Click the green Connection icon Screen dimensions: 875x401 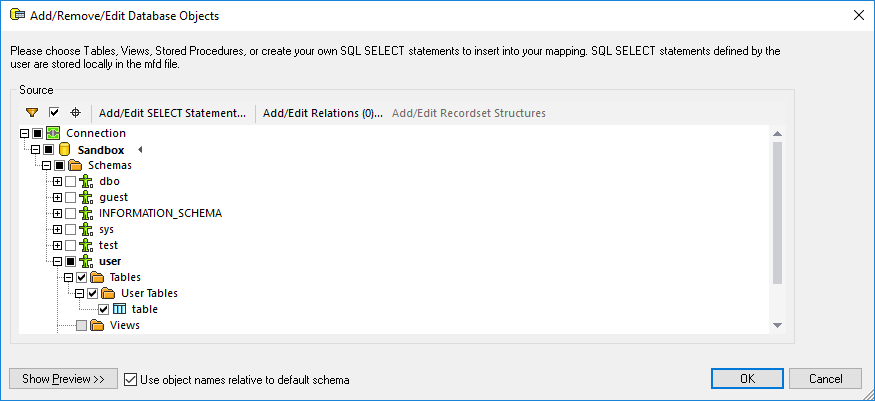pos(53,133)
